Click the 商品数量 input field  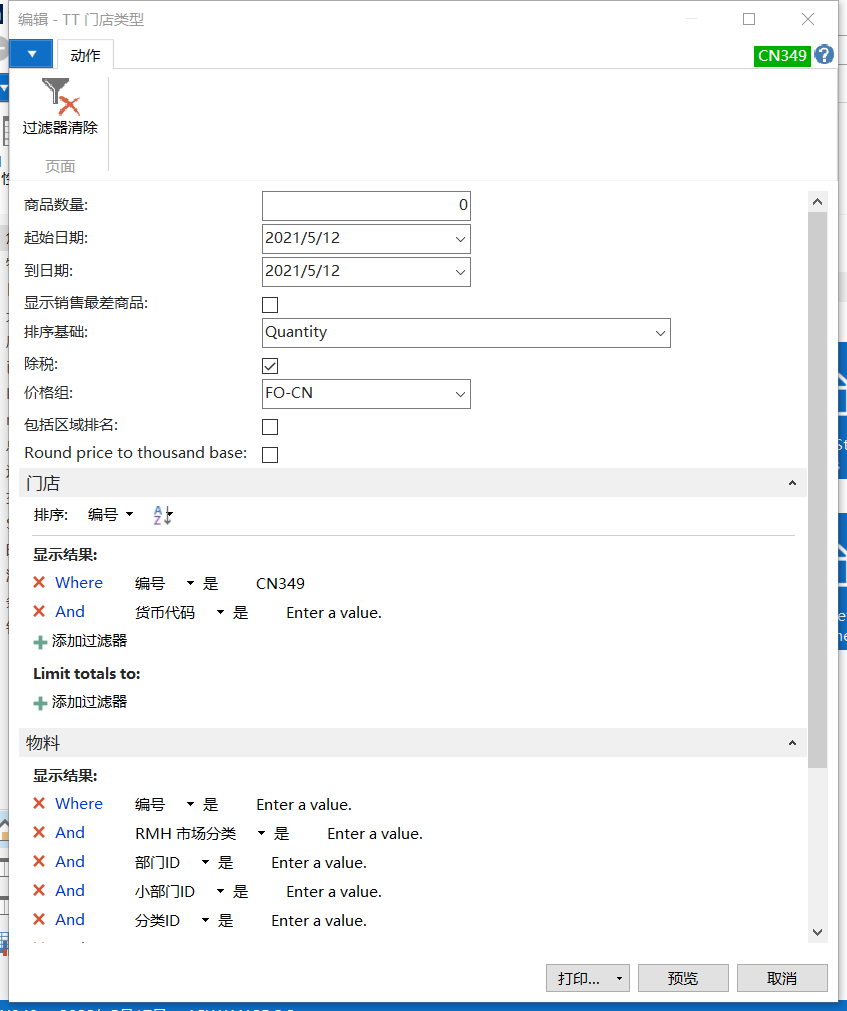click(x=366, y=206)
